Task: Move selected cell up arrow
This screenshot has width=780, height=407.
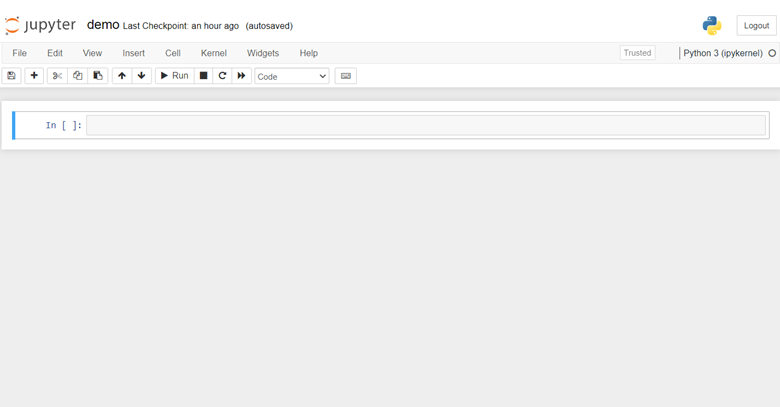Action: coord(122,76)
